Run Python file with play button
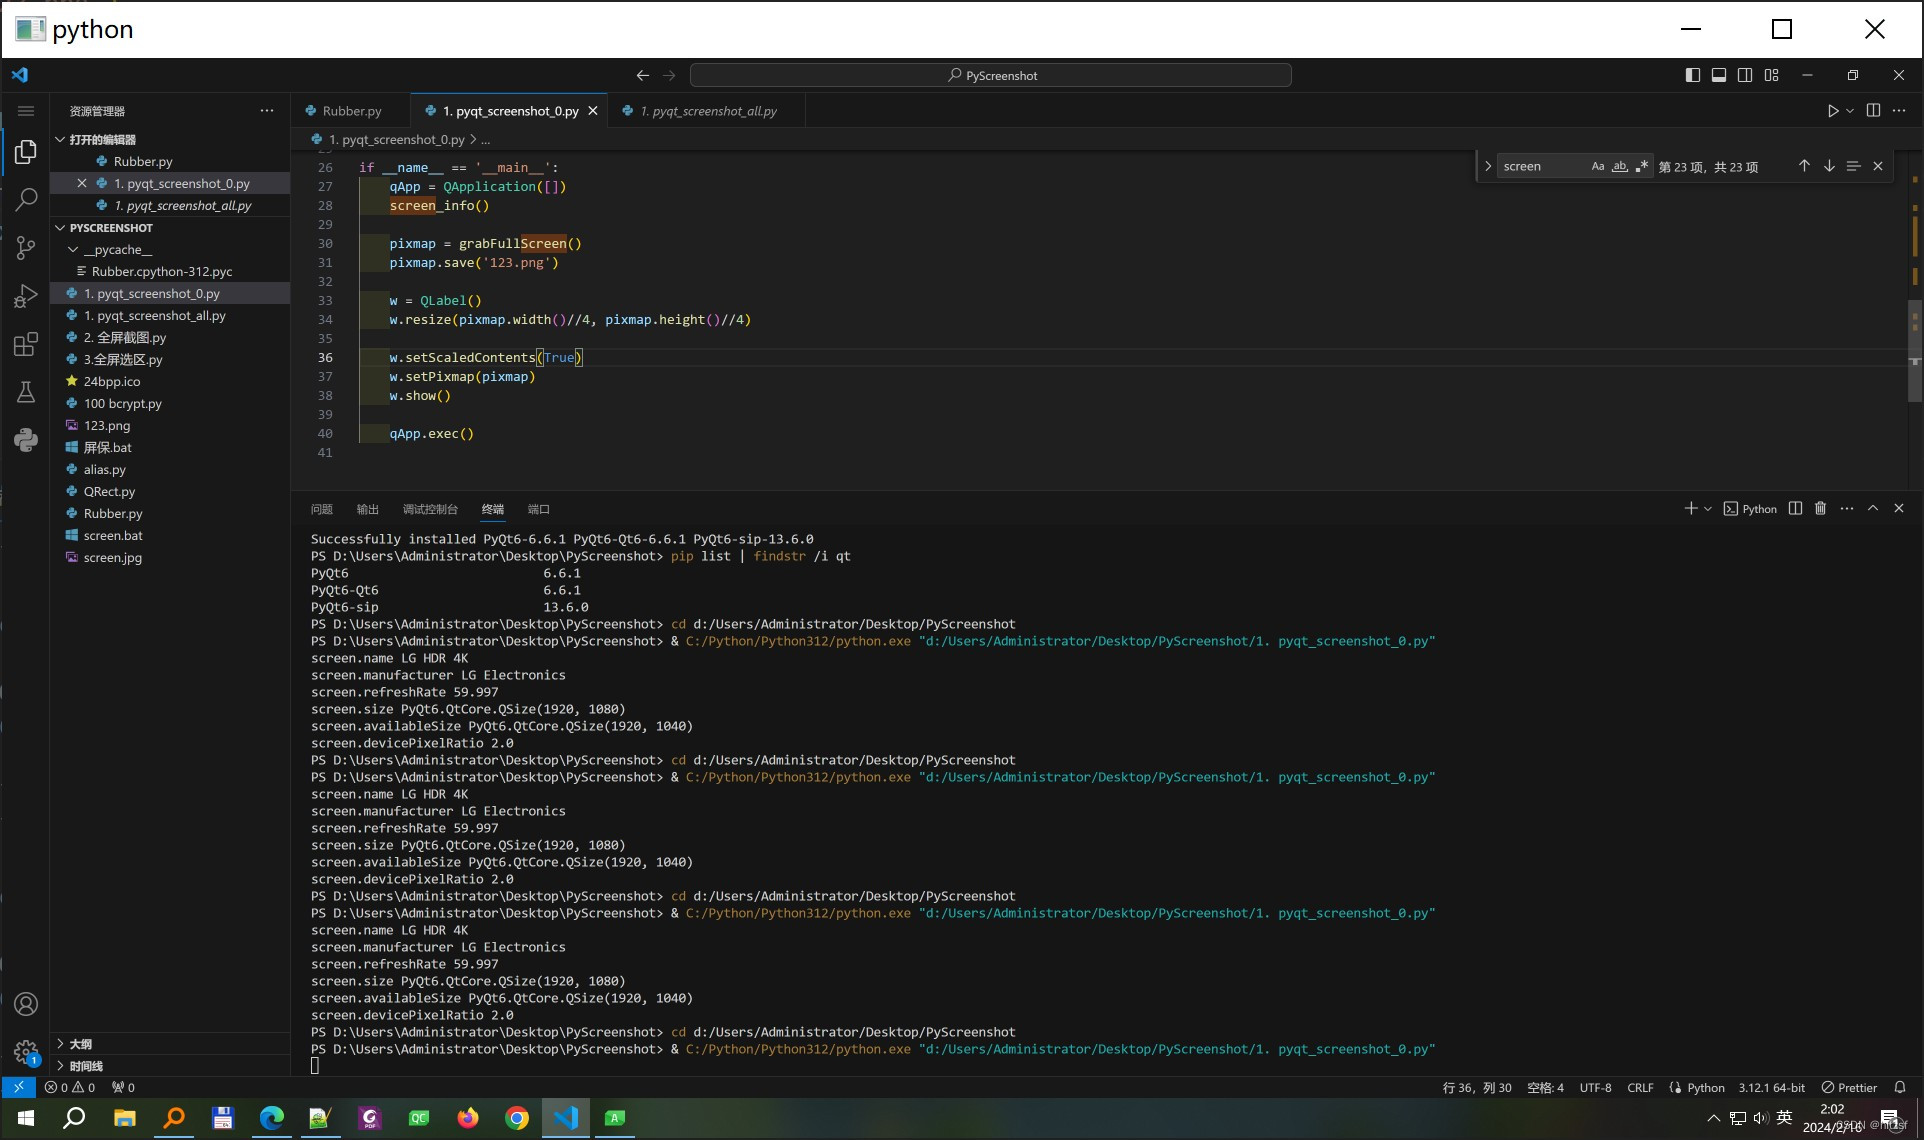1924x1140 pixels. [1832, 111]
